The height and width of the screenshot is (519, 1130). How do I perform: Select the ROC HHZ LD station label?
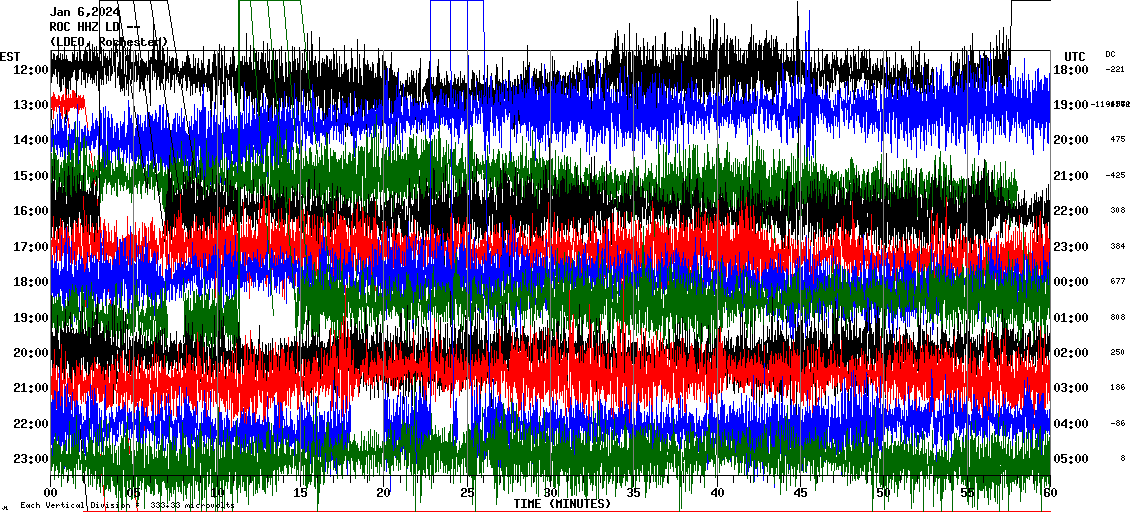95,26
